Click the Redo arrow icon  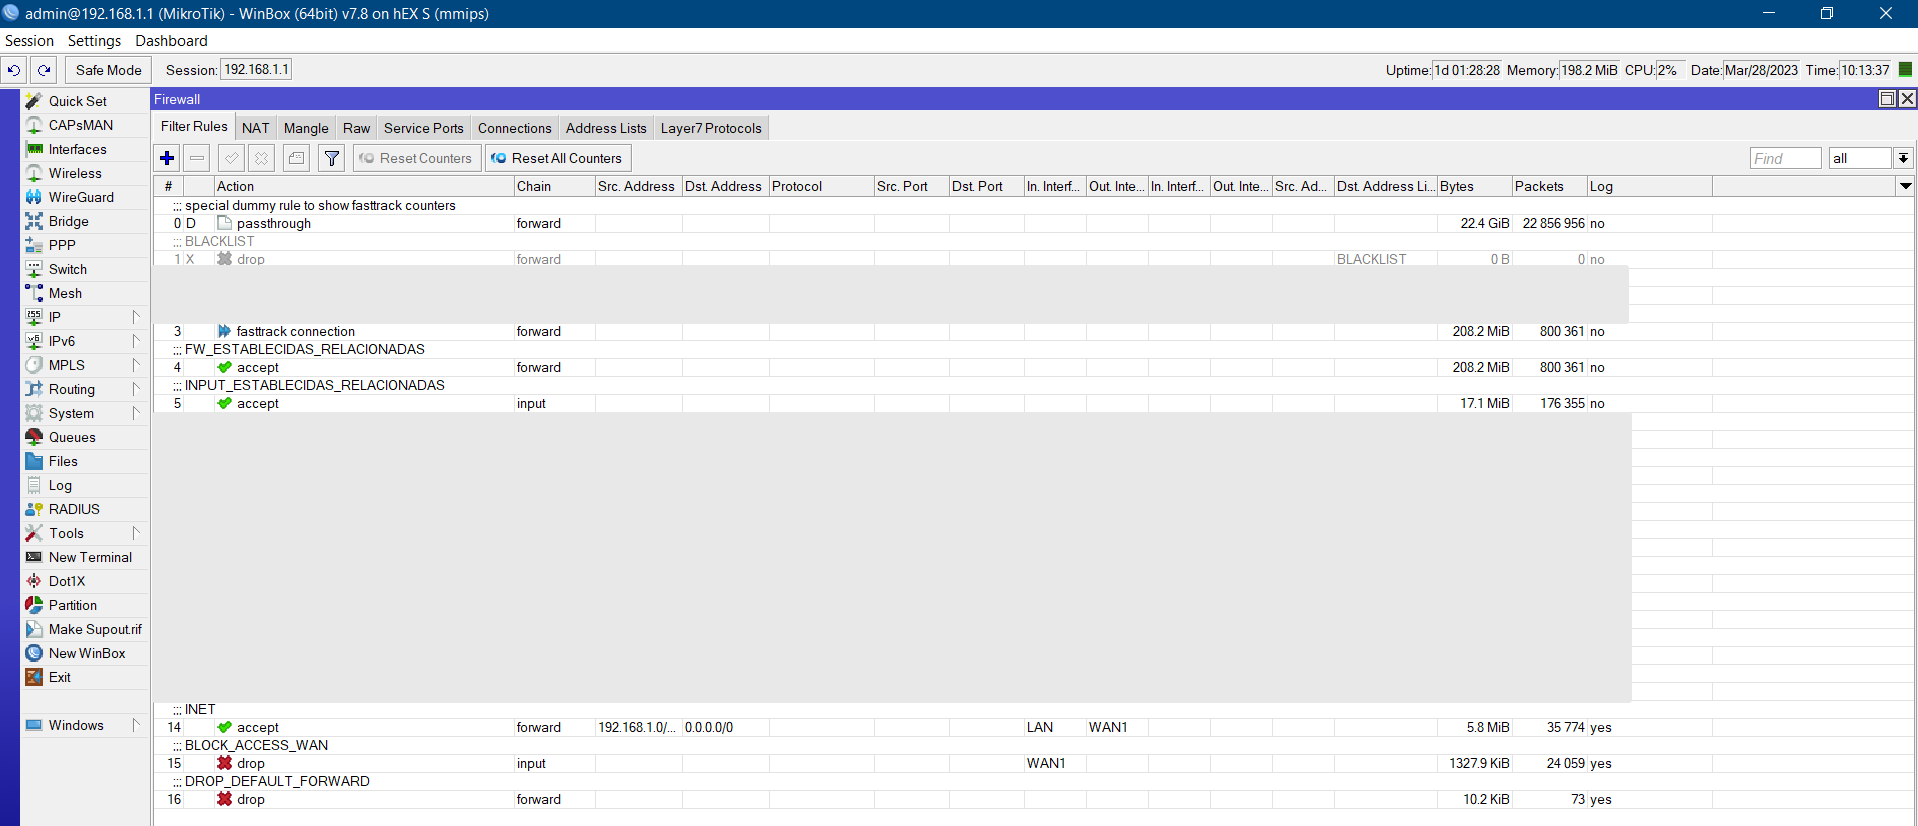point(44,70)
